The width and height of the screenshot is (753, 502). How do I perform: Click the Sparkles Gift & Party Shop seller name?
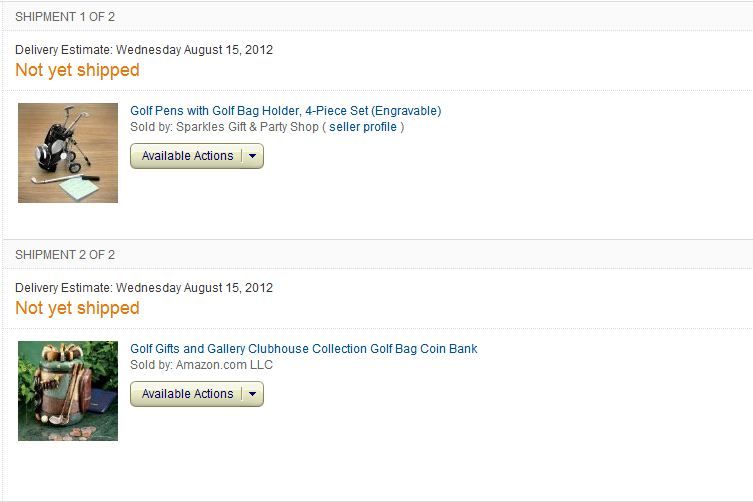point(247,127)
